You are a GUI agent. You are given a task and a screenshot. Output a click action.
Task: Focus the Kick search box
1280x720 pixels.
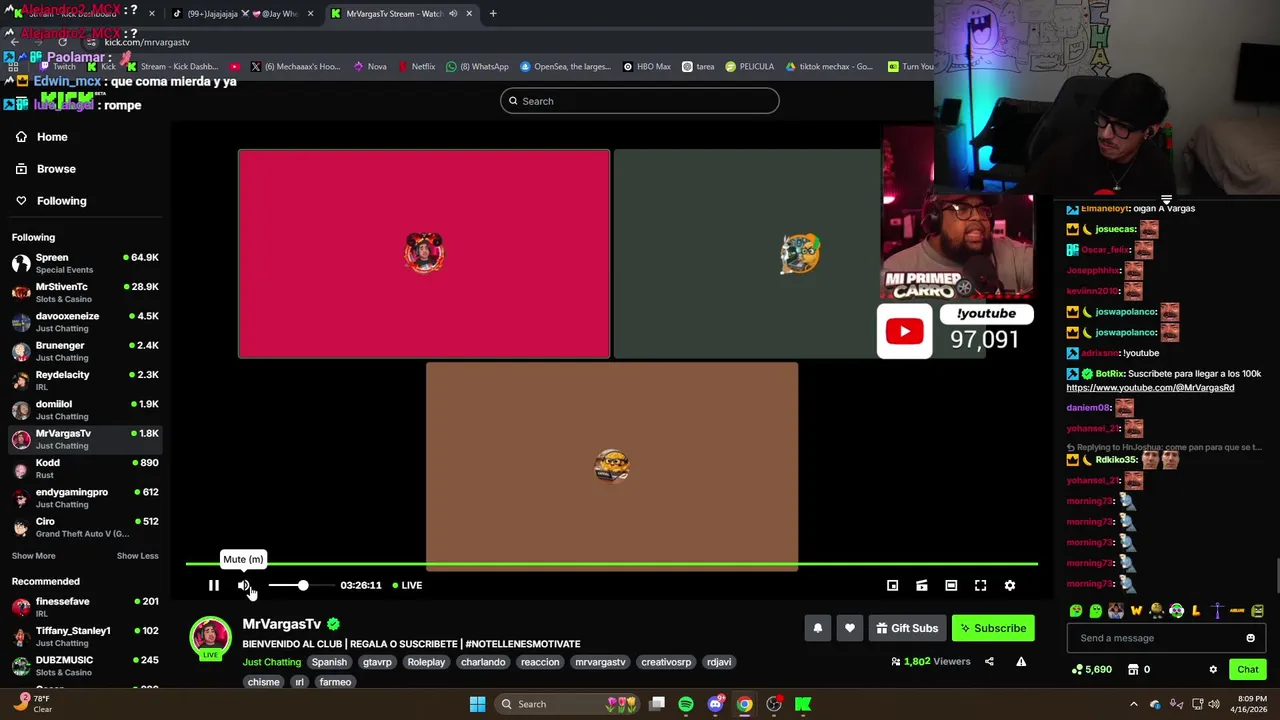tap(640, 101)
